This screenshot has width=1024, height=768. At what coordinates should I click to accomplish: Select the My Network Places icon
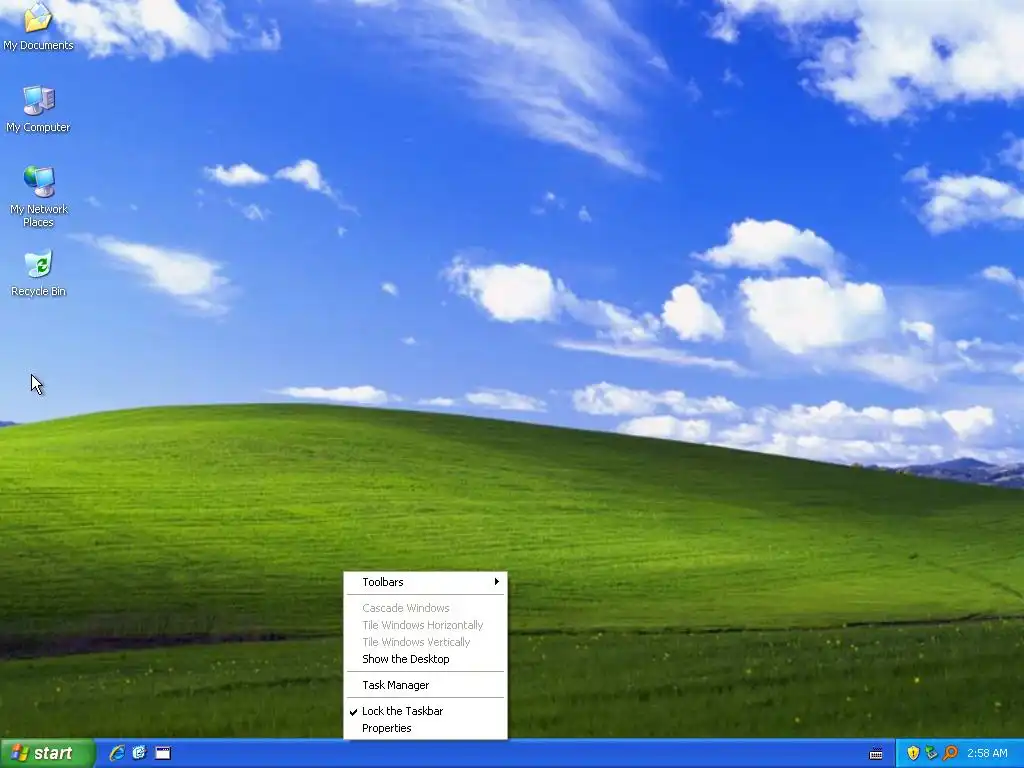tap(39, 196)
